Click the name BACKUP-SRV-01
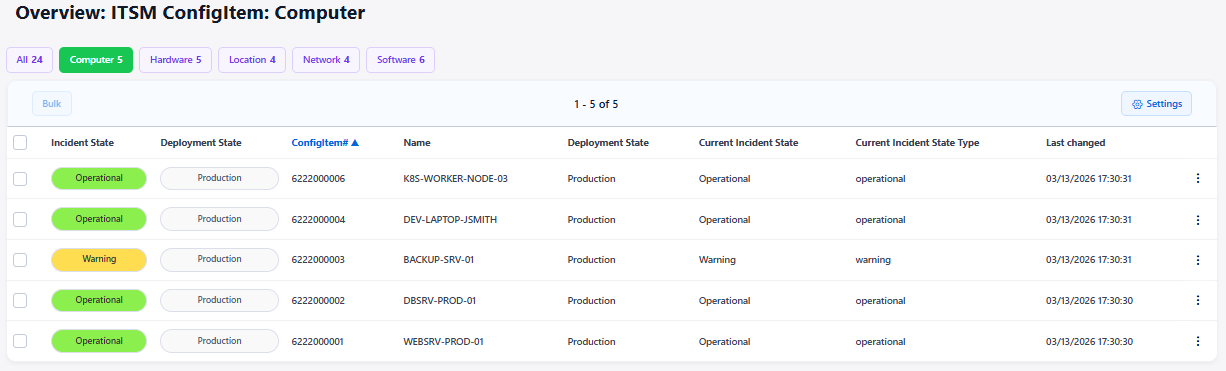This screenshot has width=1226, height=371. pos(438,260)
